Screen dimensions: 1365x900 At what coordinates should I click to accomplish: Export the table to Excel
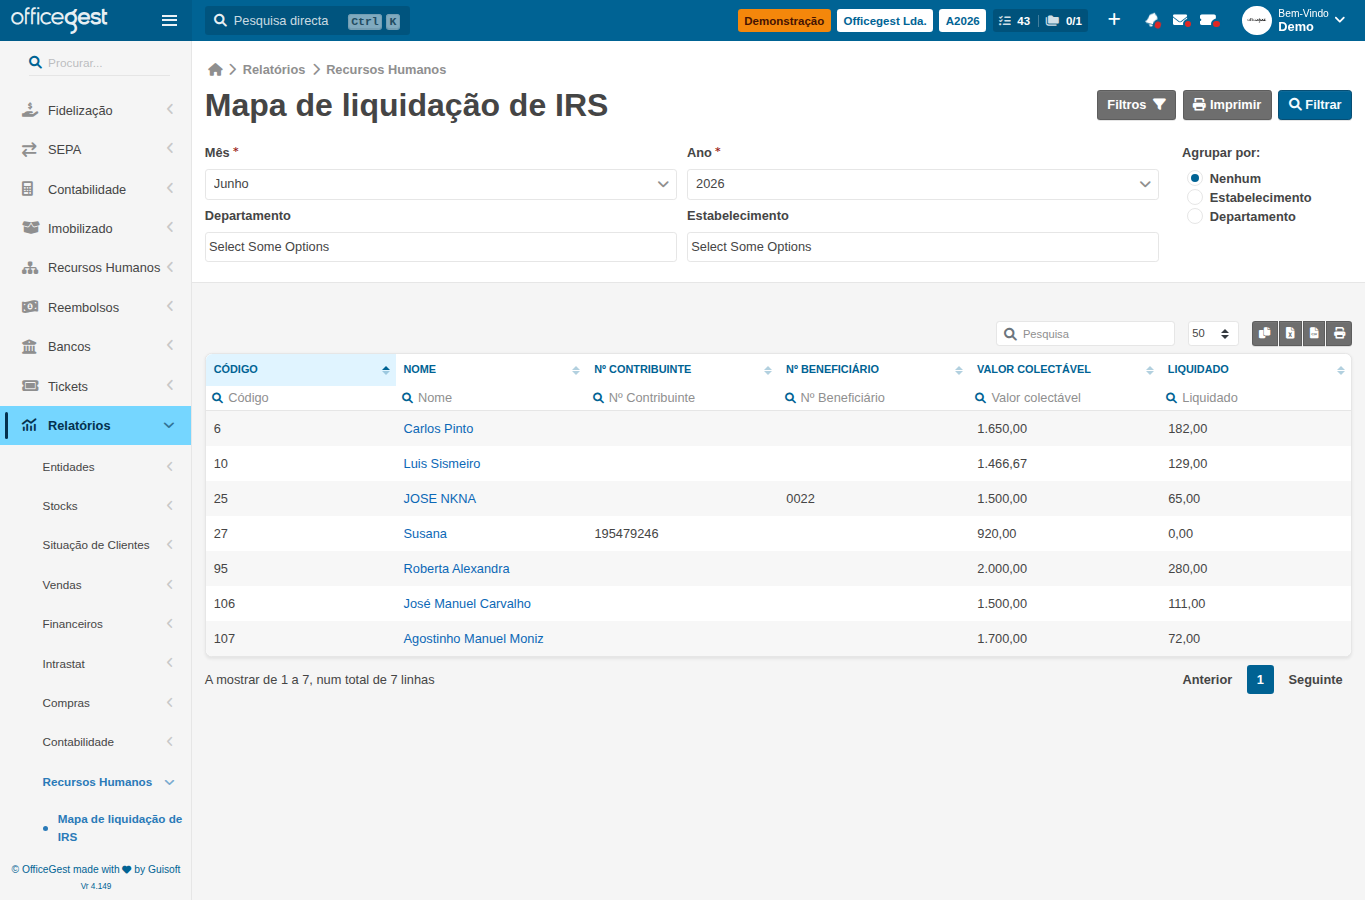click(1290, 334)
